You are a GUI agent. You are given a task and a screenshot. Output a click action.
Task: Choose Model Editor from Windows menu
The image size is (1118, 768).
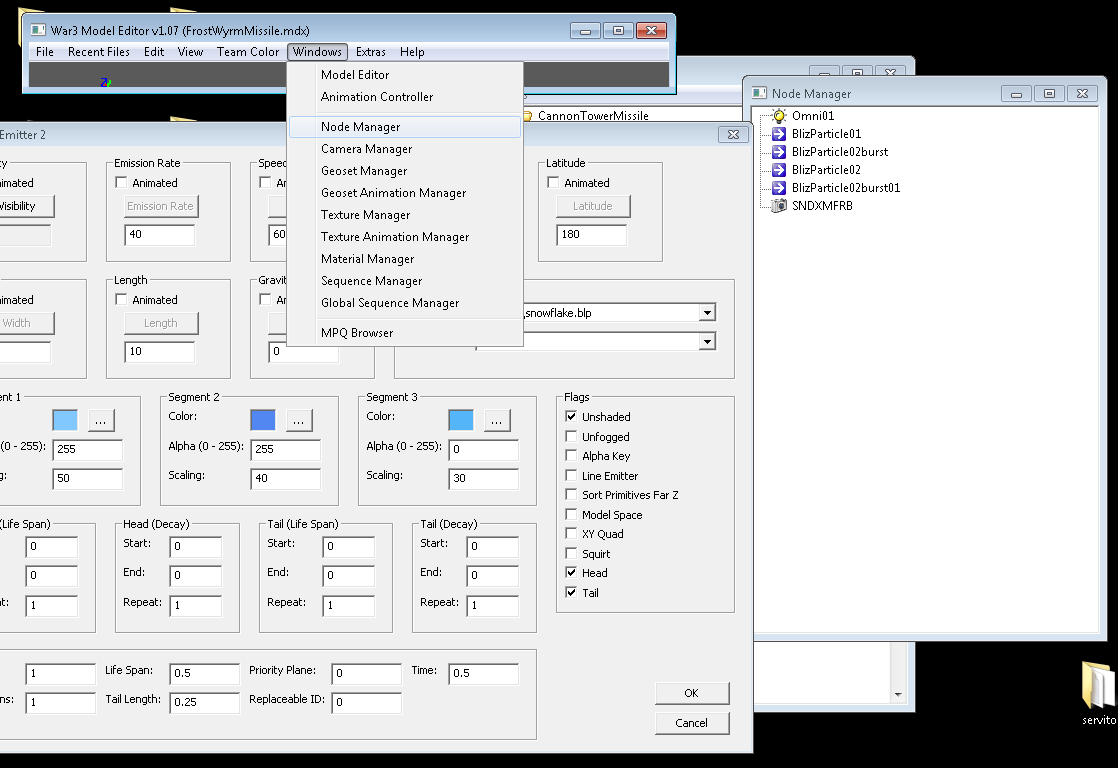(x=405, y=75)
